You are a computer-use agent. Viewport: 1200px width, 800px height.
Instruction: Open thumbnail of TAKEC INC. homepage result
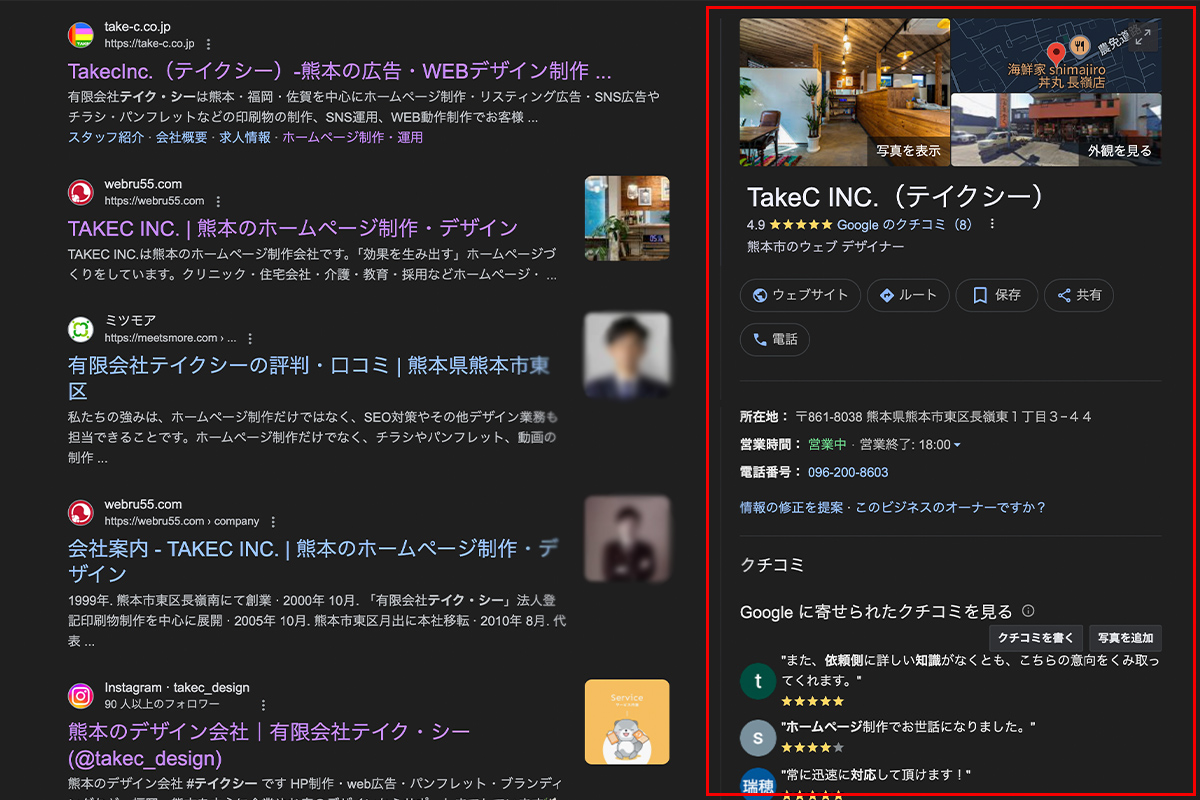point(627,219)
